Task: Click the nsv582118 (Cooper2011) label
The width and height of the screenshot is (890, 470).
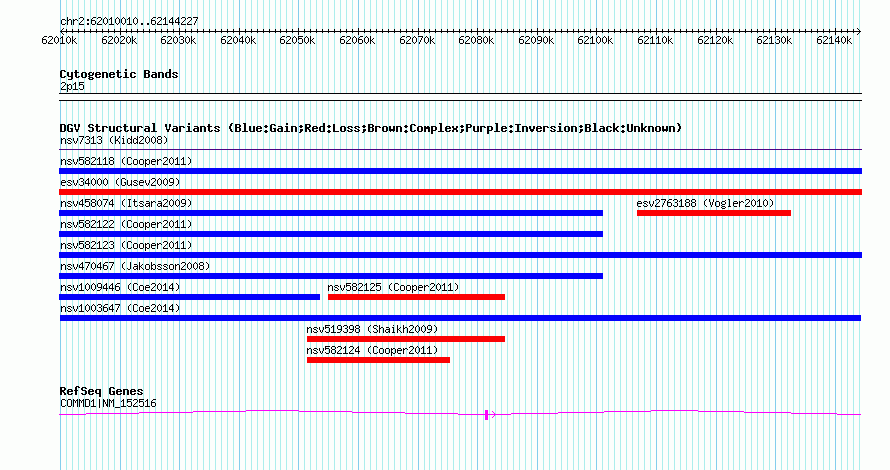Action: click(126, 161)
